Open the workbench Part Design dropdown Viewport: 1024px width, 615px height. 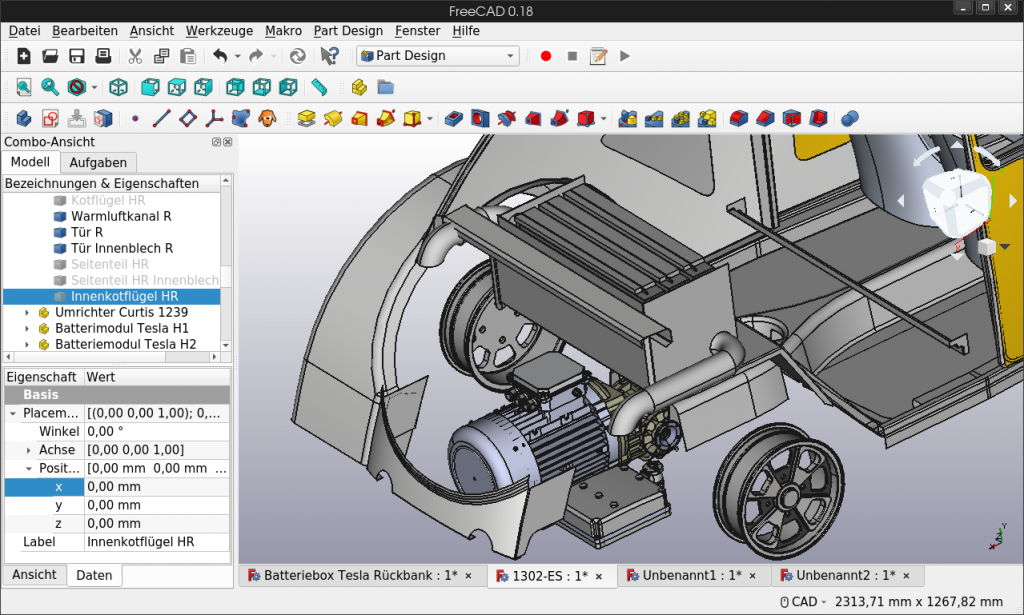pyautogui.click(x=438, y=56)
